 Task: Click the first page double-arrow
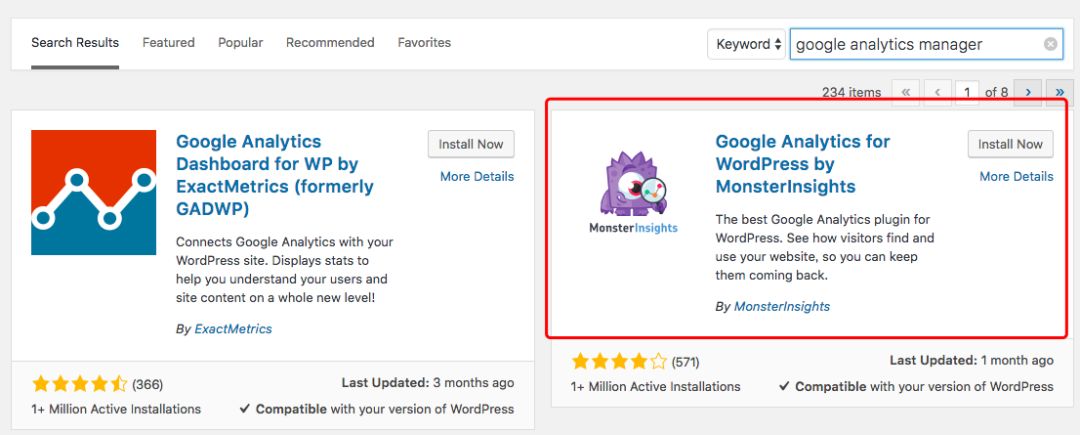[x=906, y=92]
